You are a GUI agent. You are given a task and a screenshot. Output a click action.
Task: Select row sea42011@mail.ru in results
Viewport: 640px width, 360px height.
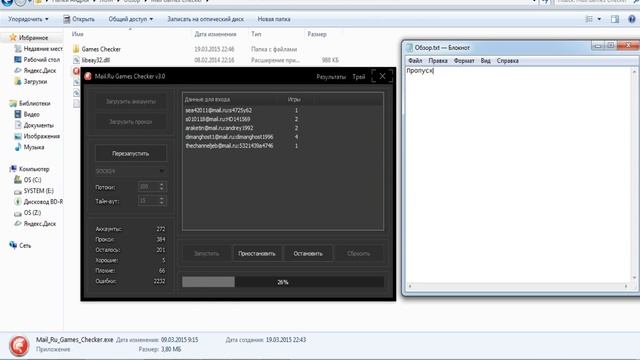[x=282, y=110]
